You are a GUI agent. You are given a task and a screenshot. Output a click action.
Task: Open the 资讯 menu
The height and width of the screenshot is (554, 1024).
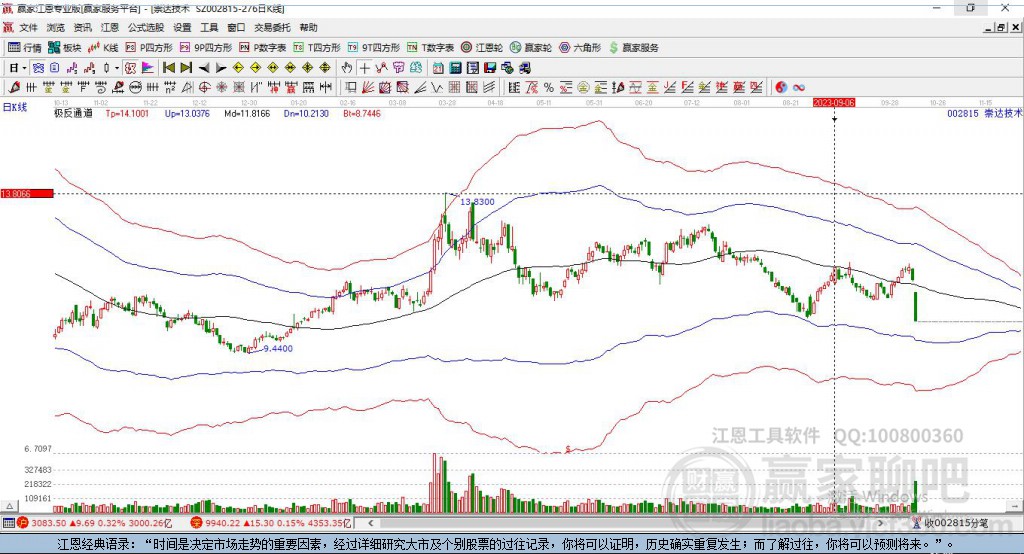coord(82,27)
